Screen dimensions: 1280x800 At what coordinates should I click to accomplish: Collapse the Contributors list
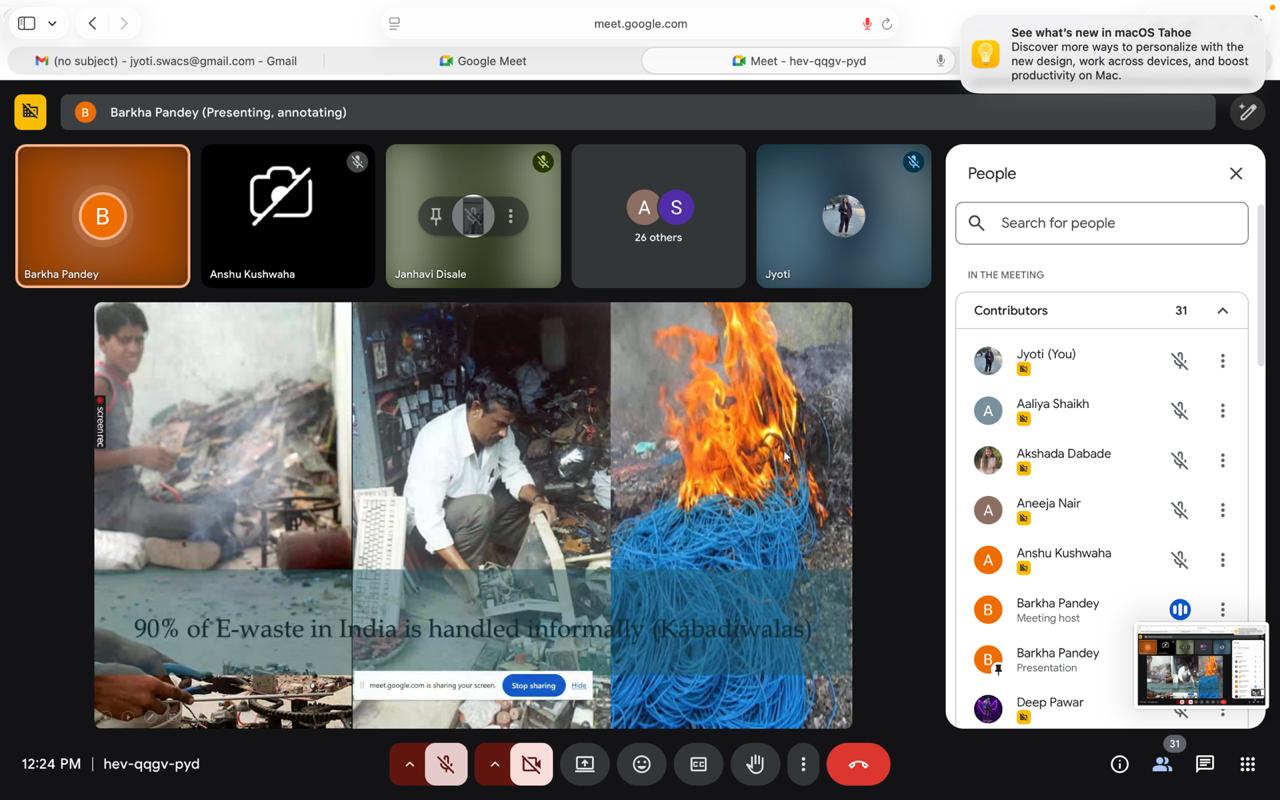tap(1222, 311)
